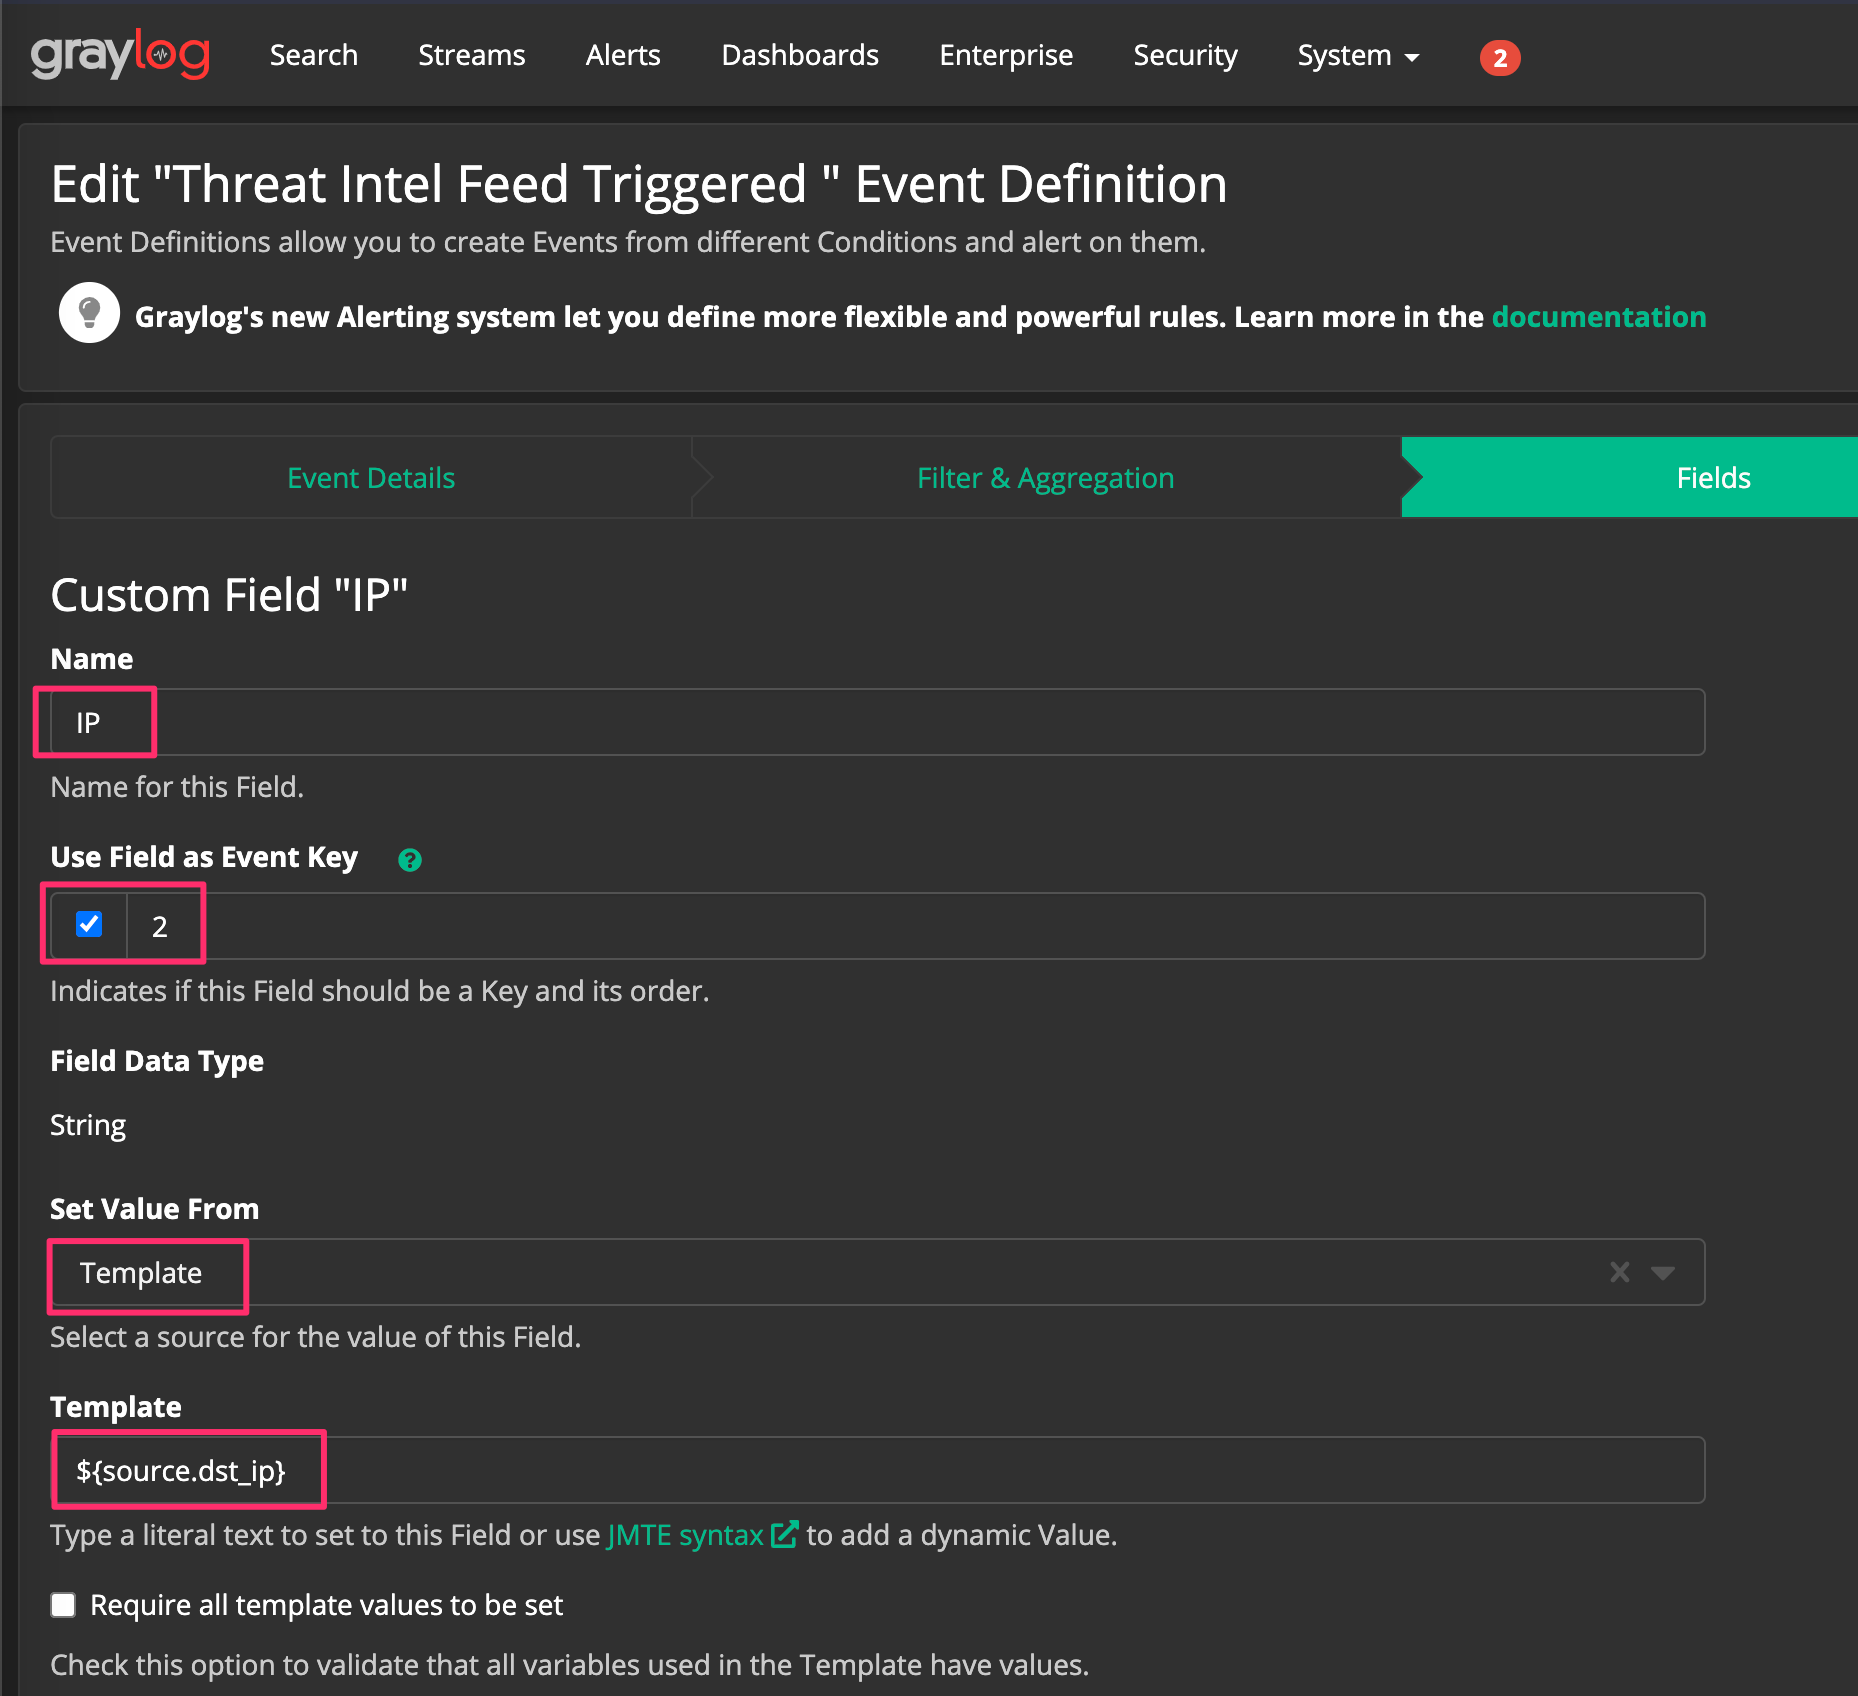Image resolution: width=1858 pixels, height=1696 pixels.
Task: Check Require all template values to be set
Action: pyautogui.click(x=63, y=1605)
